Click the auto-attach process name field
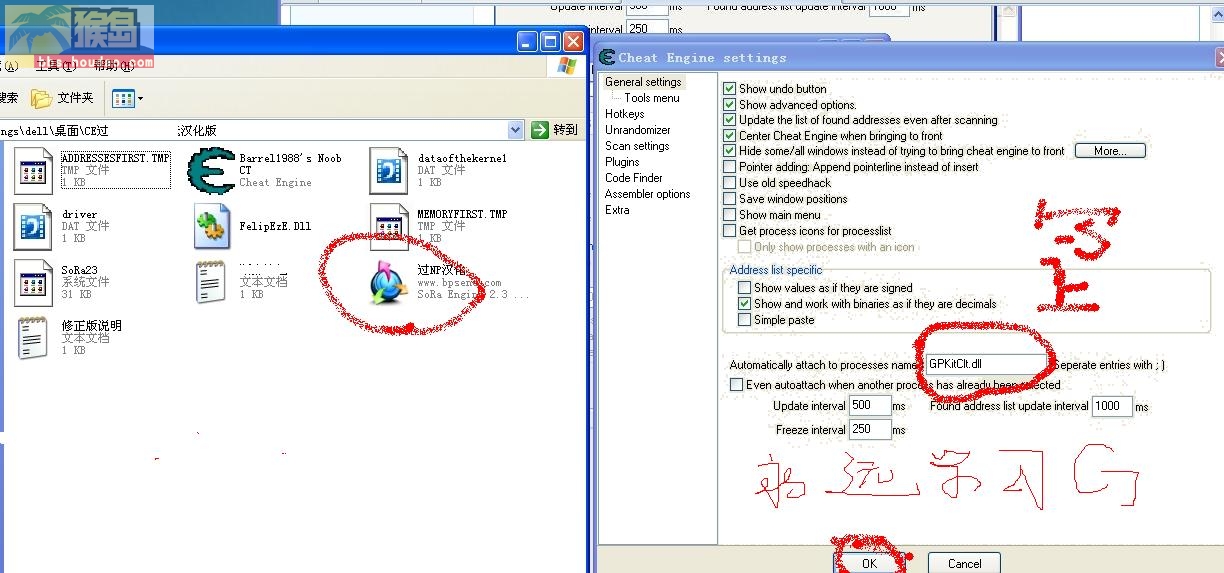This screenshot has height=573, width=1224. point(986,364)
